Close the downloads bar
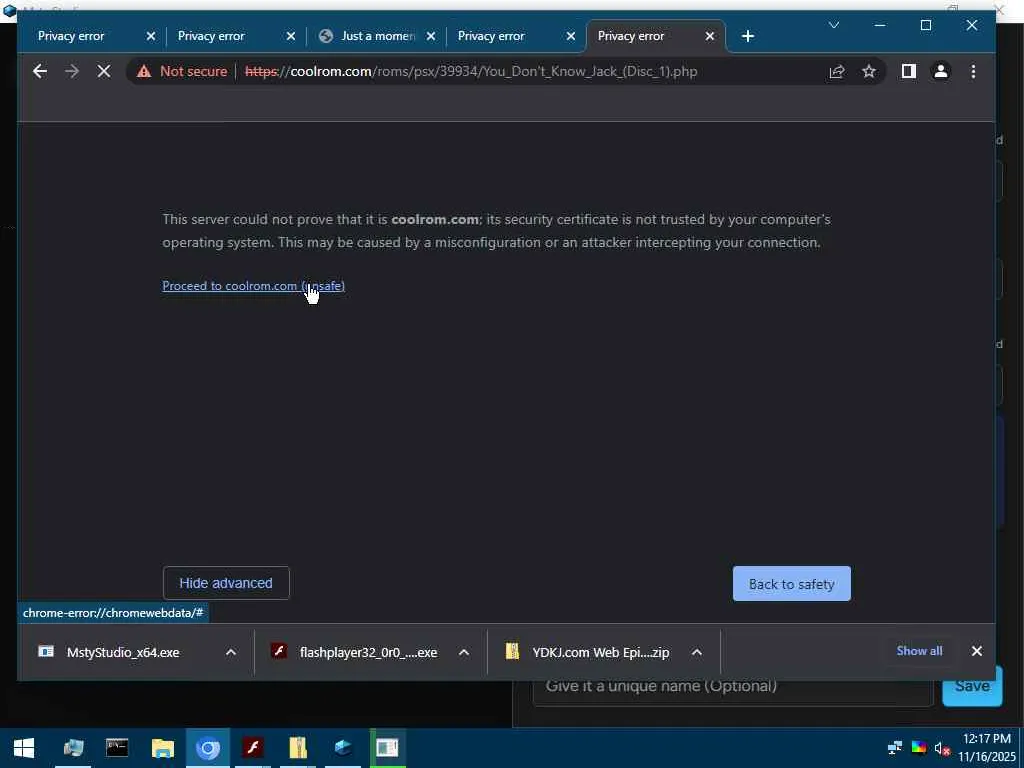Viewport: 1024px width, 768px height. coord(976,651)
